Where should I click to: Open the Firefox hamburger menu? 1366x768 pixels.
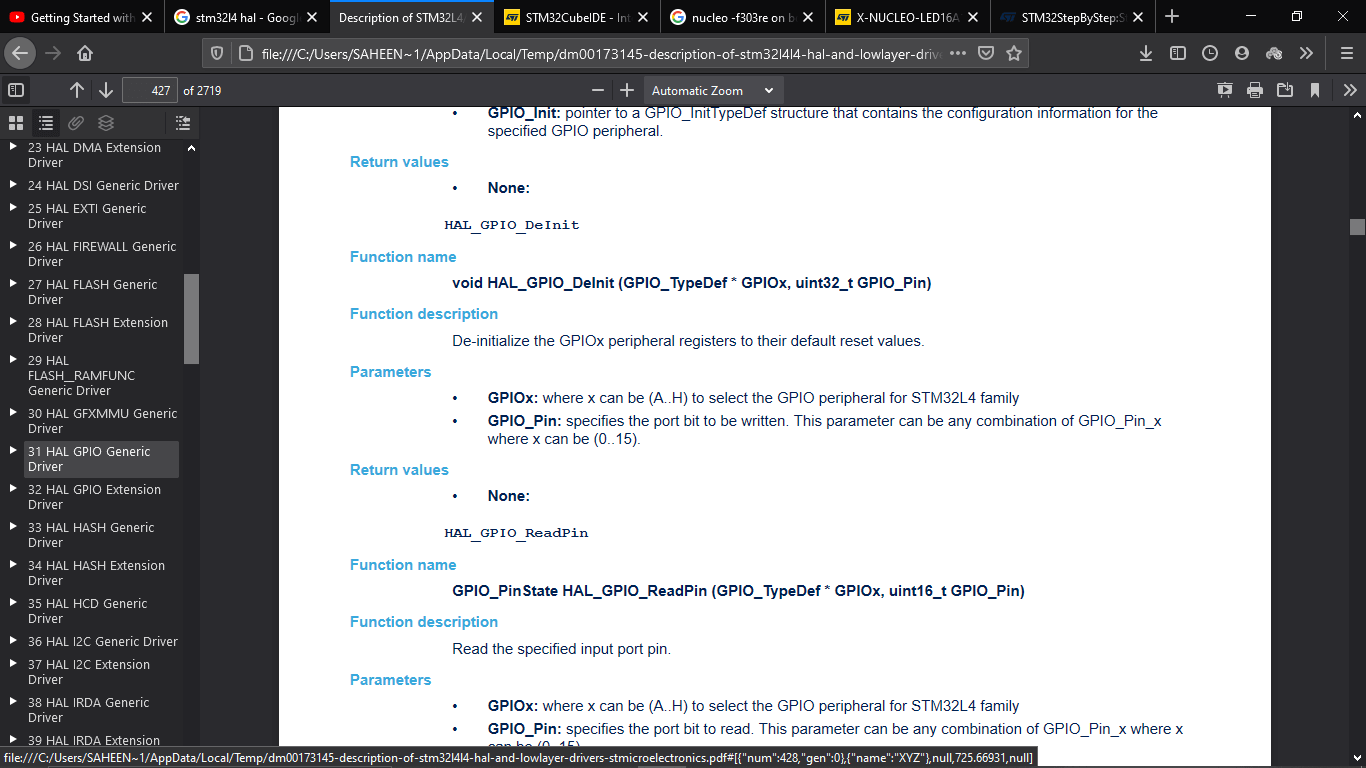coord(1346,53)
